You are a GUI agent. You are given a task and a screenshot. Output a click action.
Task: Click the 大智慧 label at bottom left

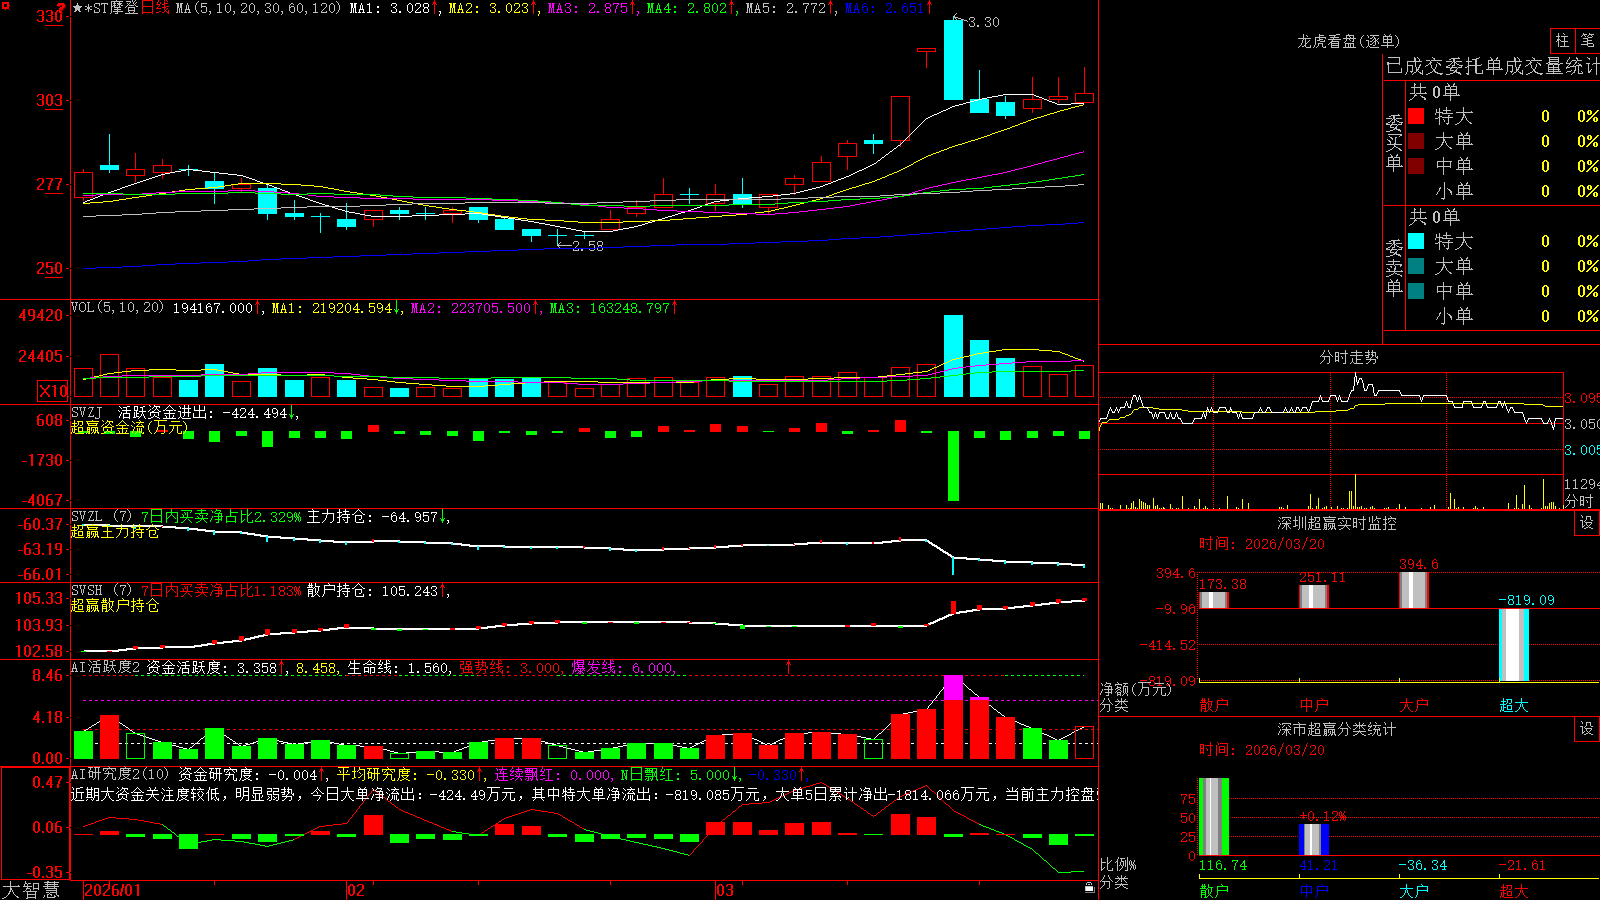[31, 890]
